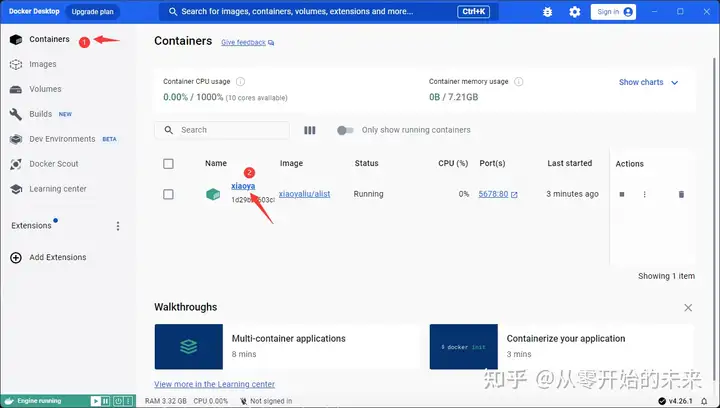This screenshot has width=720, height=408.
Task: Pause the Docker engine
Action: click(106, 401)
